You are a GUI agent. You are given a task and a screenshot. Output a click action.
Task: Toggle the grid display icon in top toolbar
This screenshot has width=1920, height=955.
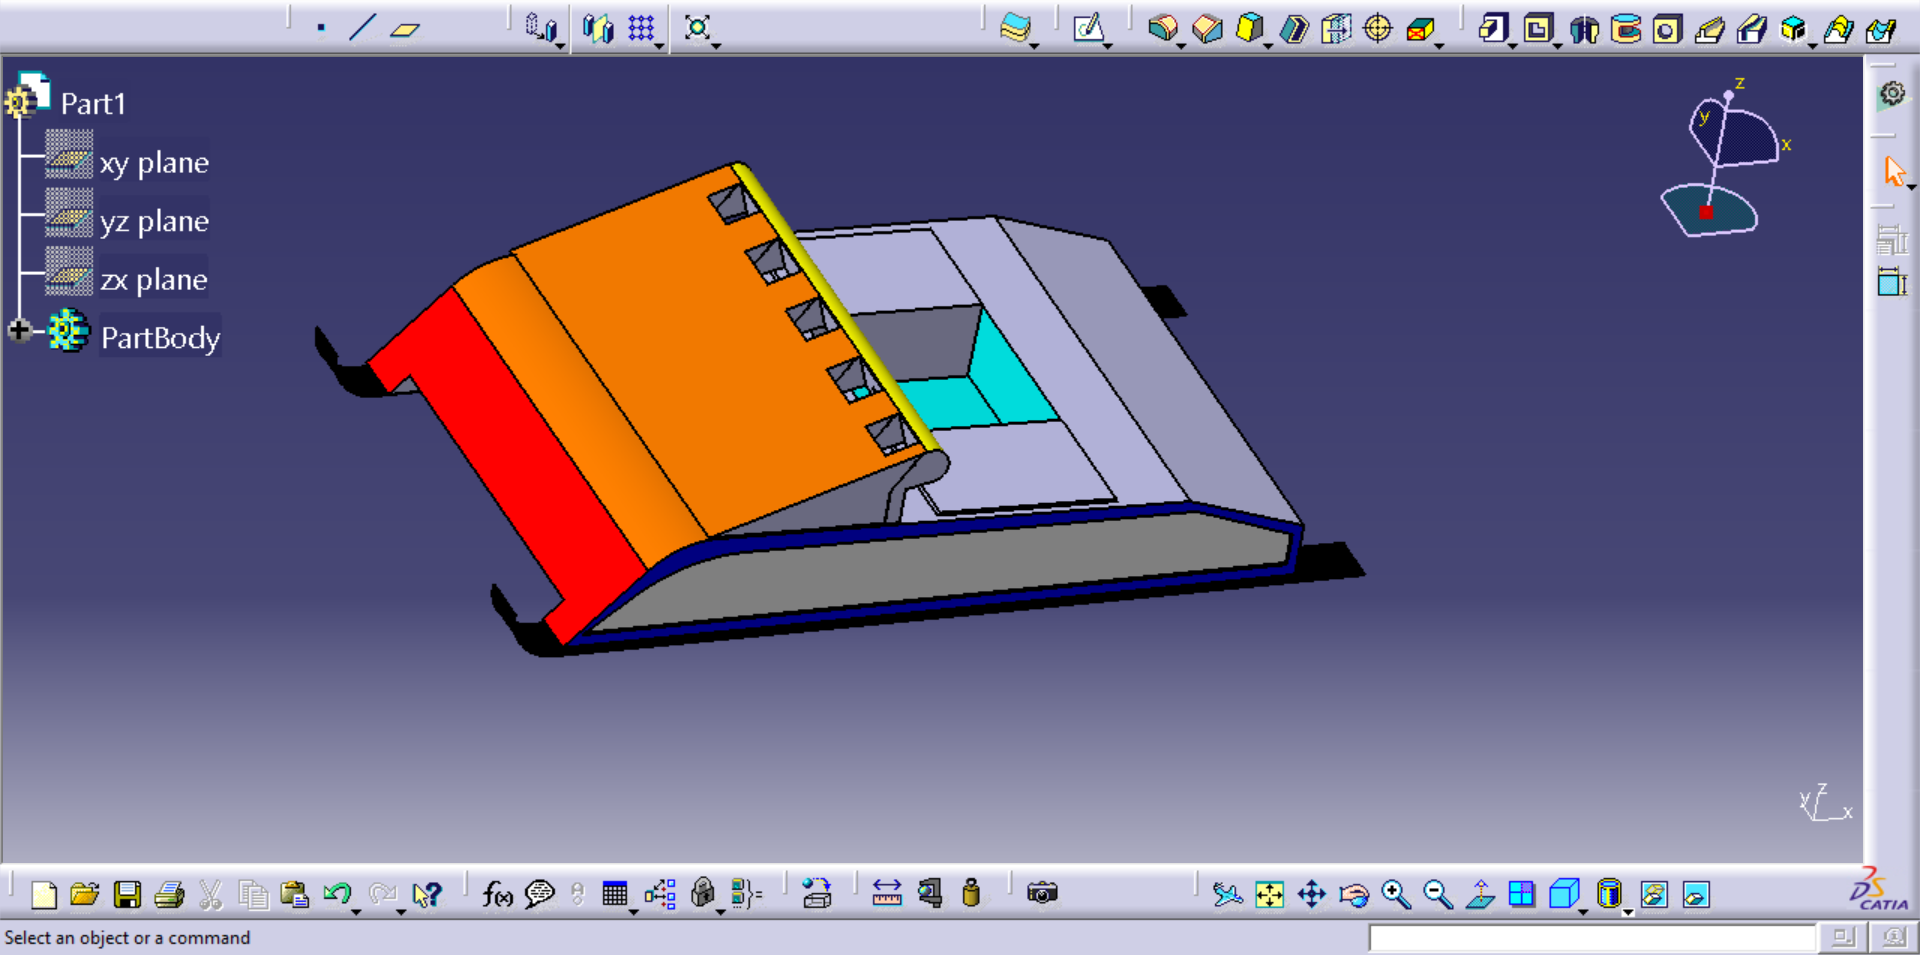(641, 28)
